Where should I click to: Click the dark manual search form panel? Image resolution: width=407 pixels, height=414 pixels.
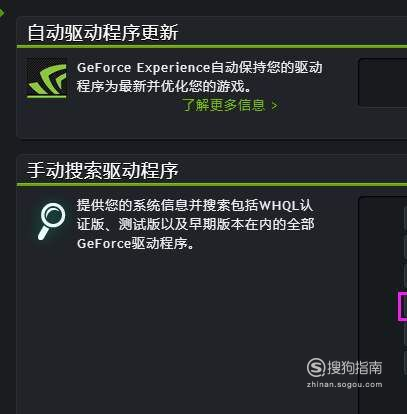tap(383, 305)
